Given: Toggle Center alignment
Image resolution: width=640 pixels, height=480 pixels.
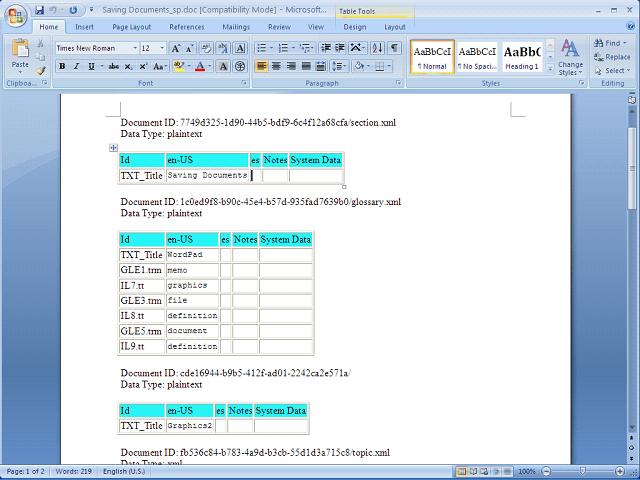Looking at the screenshot, I should (x=276, y=66).
